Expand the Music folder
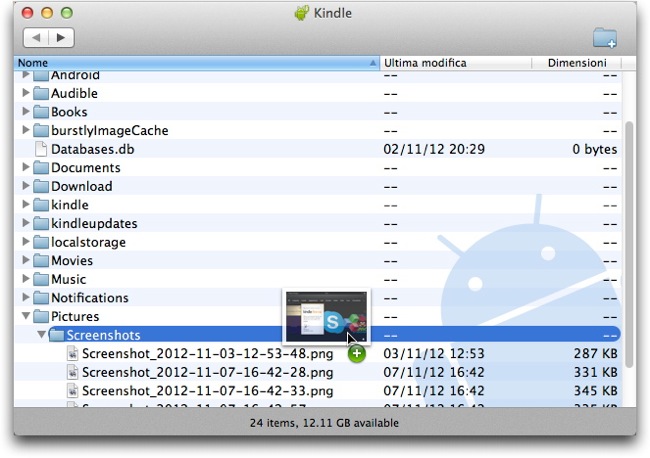 pyautogui.click(x=26, y=279)
